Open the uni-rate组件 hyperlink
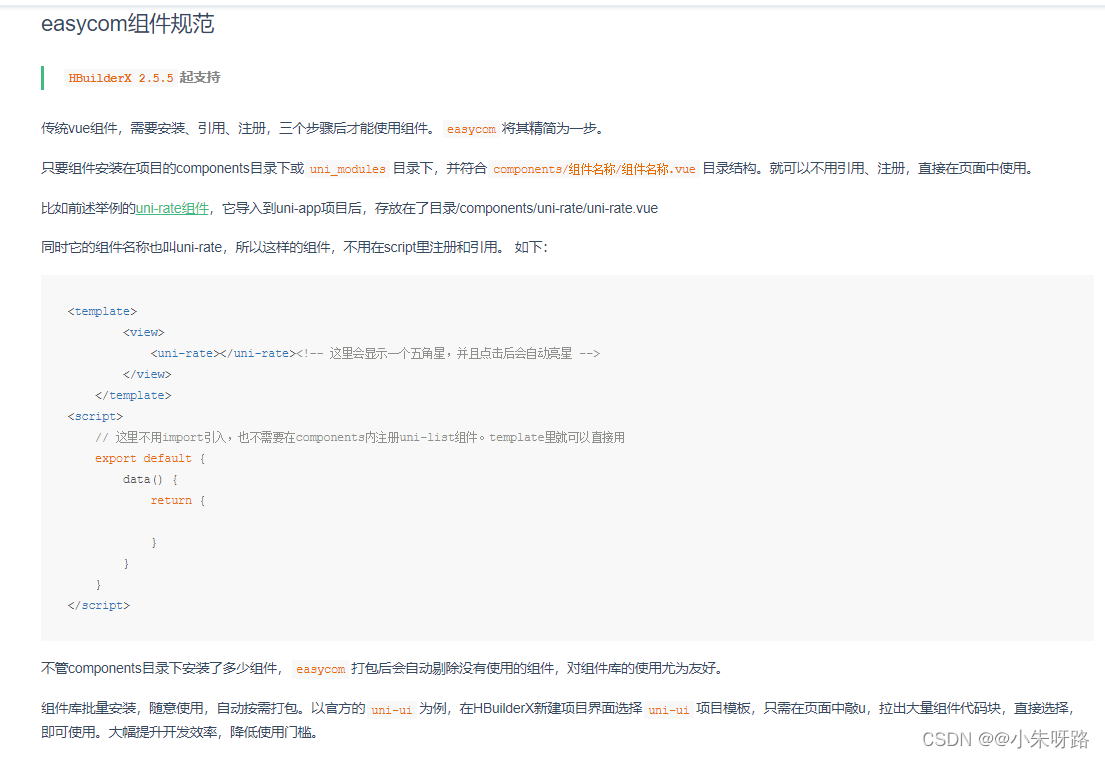This screenshot has width=1105, height=758. (x=173, y=208)
